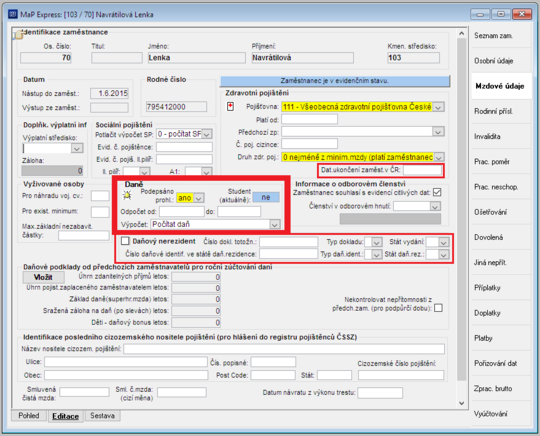The width and height of the screenshot is (540, 436).
Task: Click the folder icon beside Identifikace zaměstnance
Action: point(18,35)
